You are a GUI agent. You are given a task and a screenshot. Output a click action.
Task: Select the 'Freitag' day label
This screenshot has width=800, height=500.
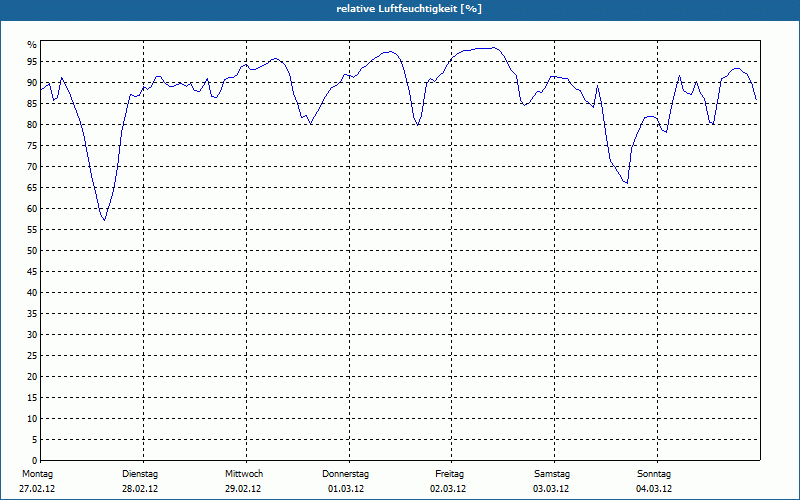pos(449,474)
